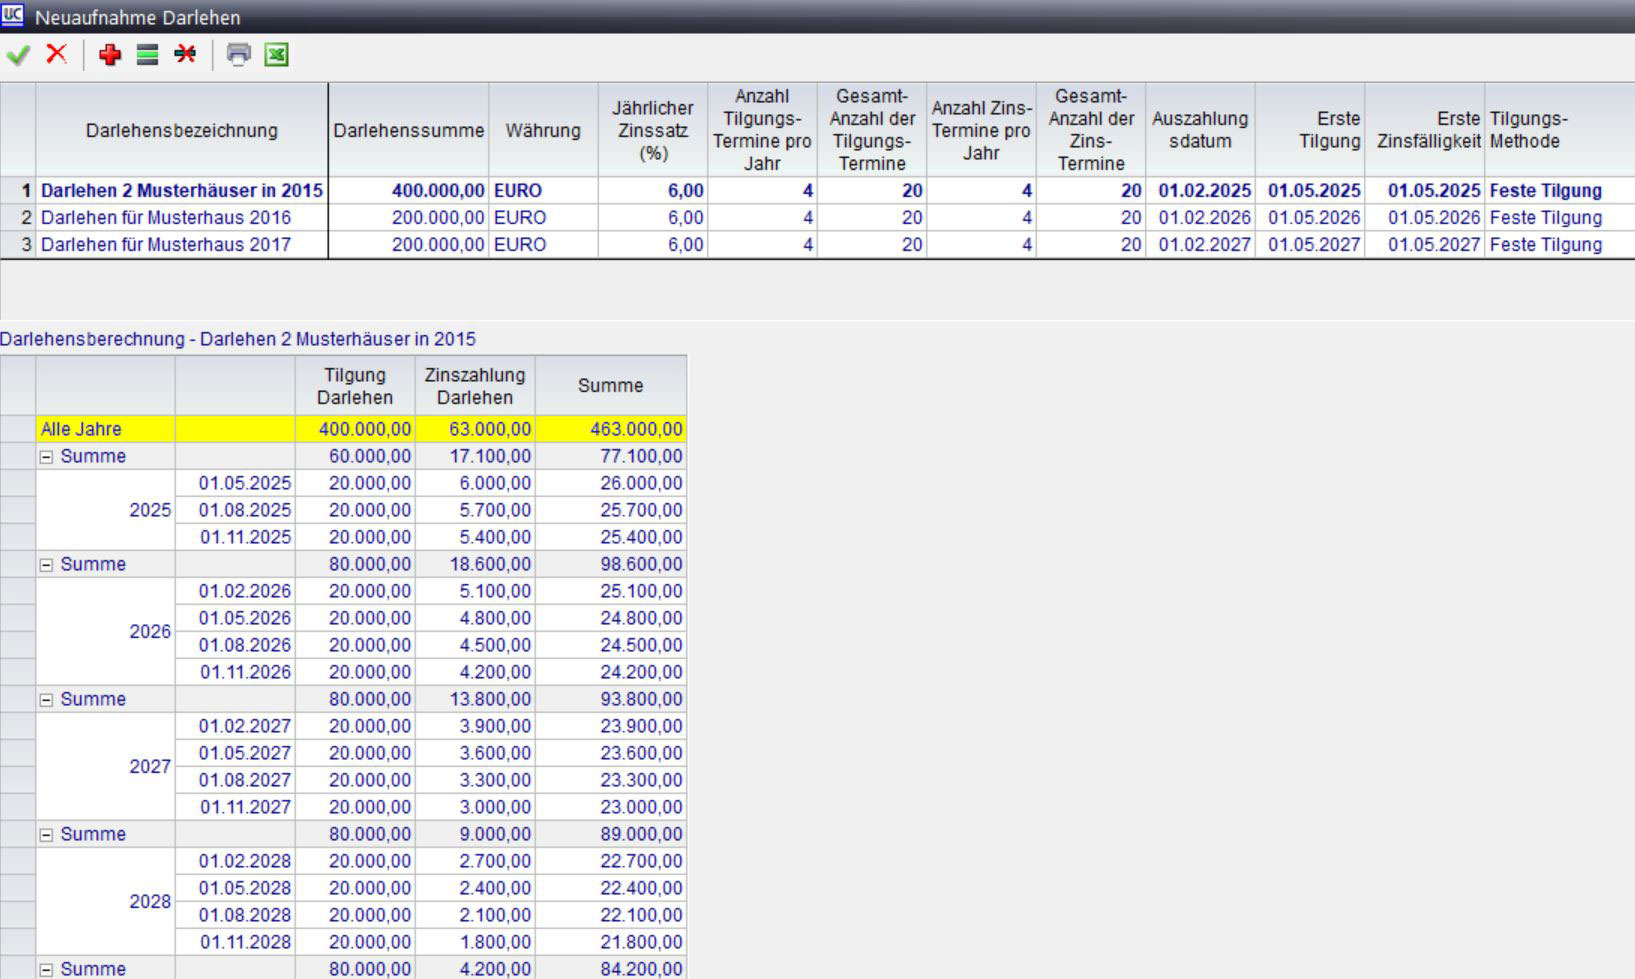
Task: Add a new loan with red plus
Action: point(110,55)
